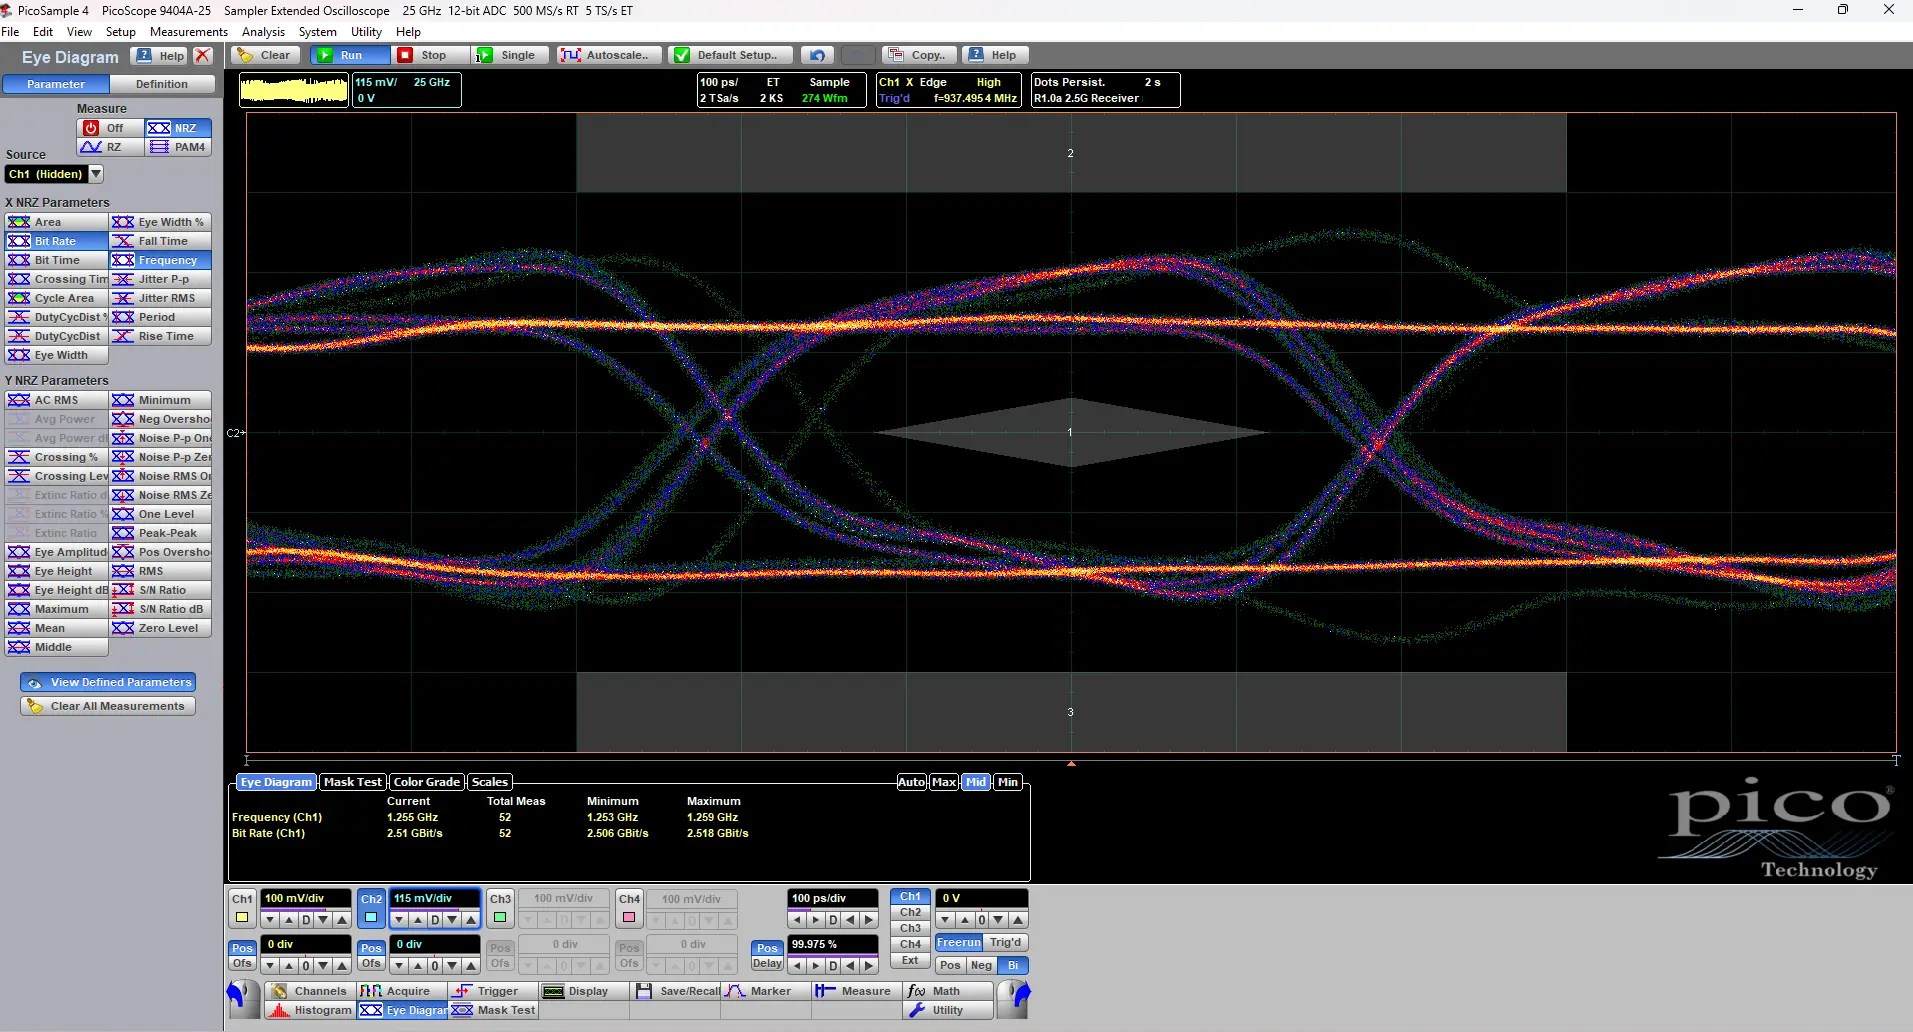1913x1032 pixels.
Task: Decrease Ch1 scale with first down arrow
Action: pos(270,920)
